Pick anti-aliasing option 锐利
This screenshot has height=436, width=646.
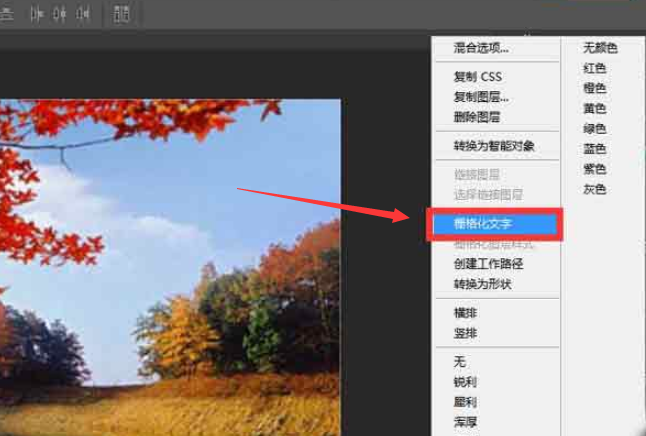465,382
